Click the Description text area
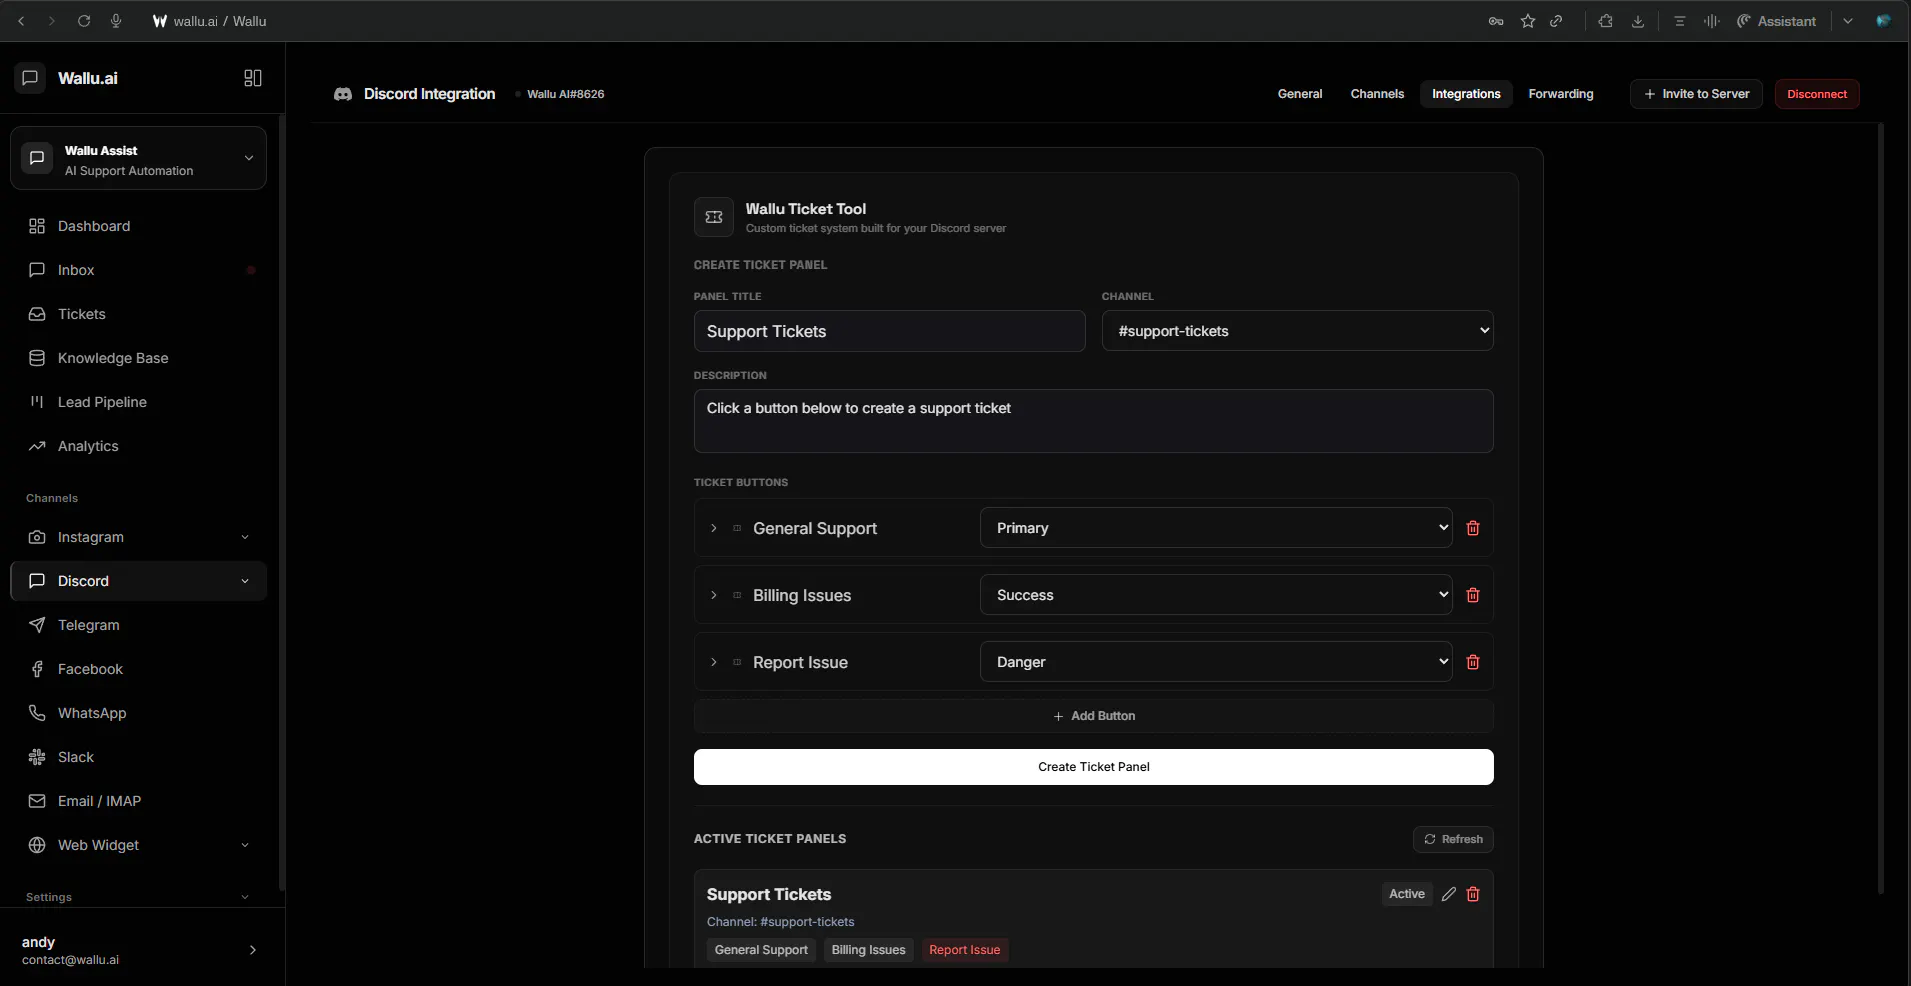The width and height of the screenshot is (1911, 986). tap(1093, 421)
